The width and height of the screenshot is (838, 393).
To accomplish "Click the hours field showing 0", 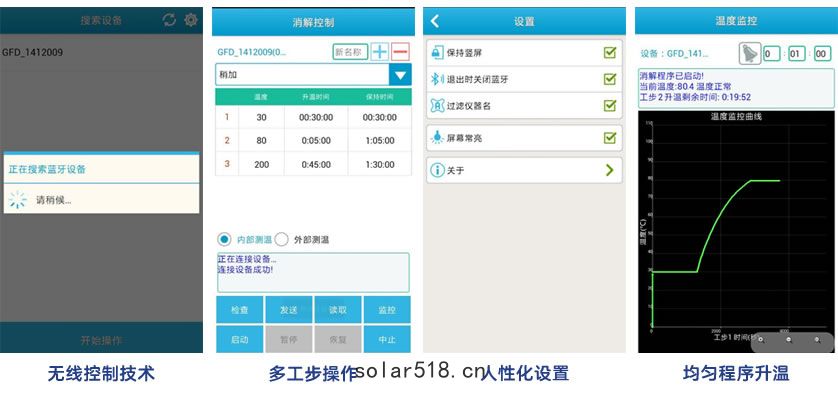I will [771, 54].
